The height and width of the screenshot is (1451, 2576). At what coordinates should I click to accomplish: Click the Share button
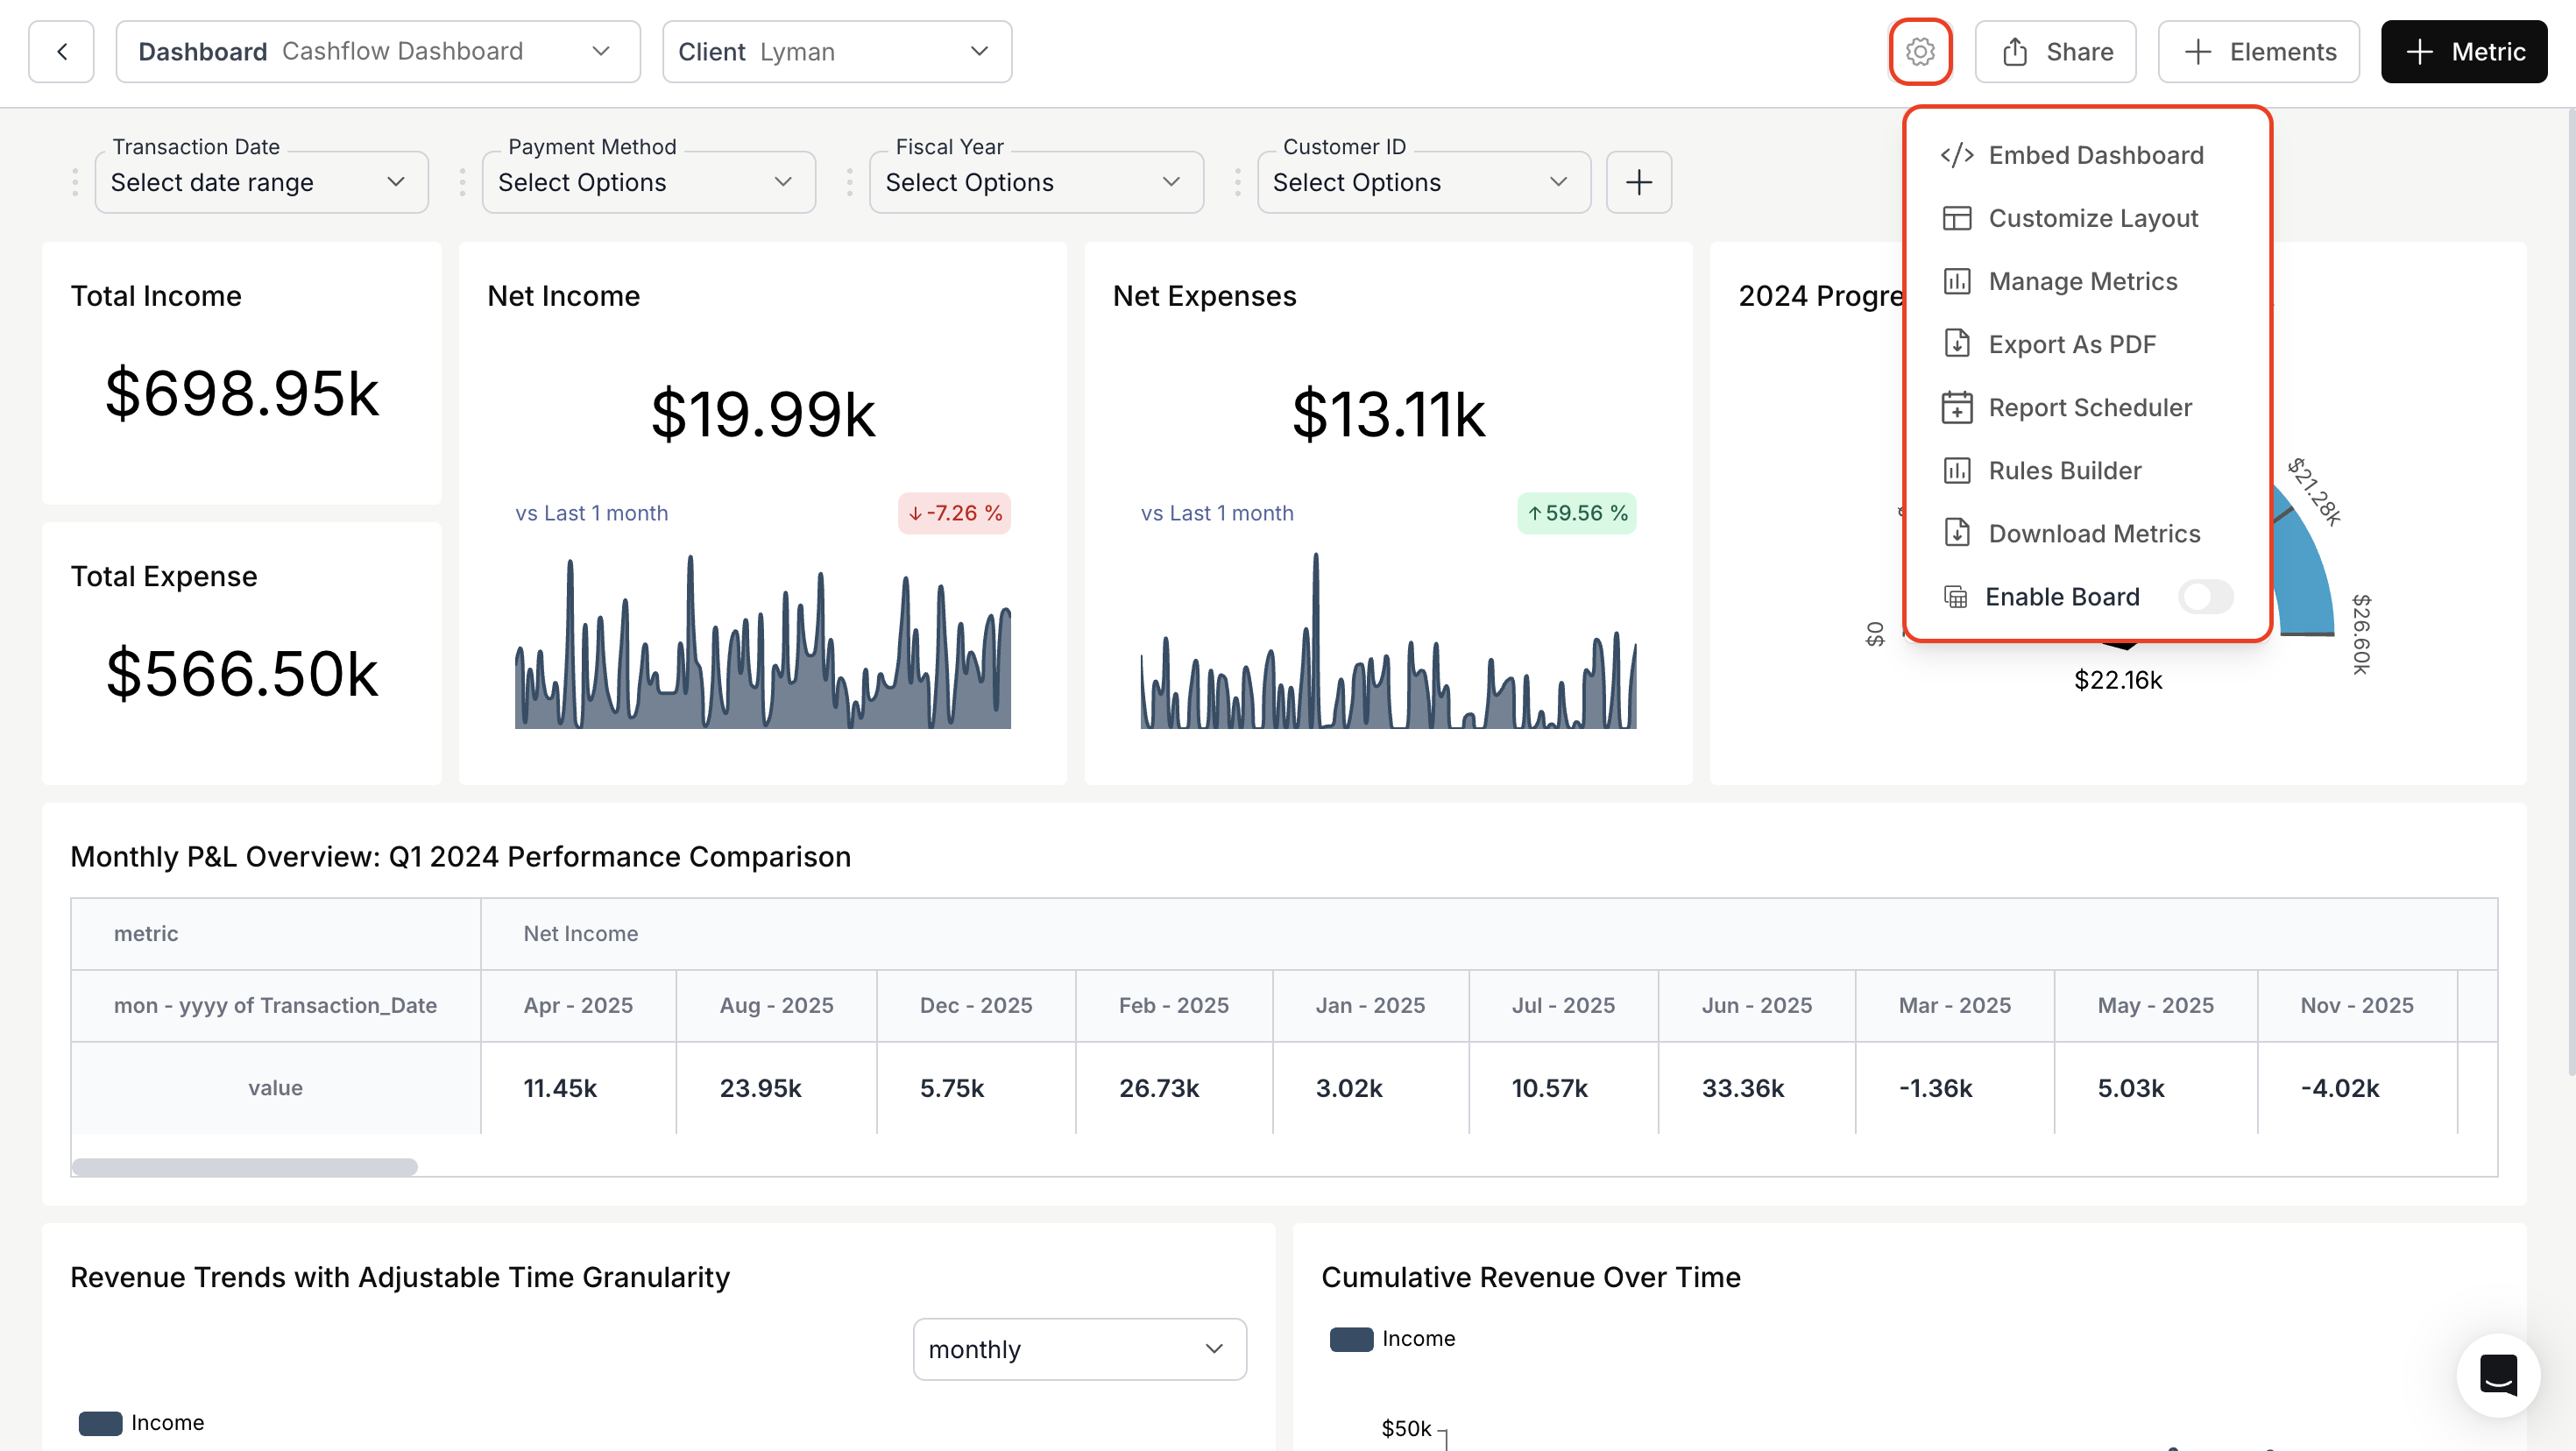pos(2055,51)
